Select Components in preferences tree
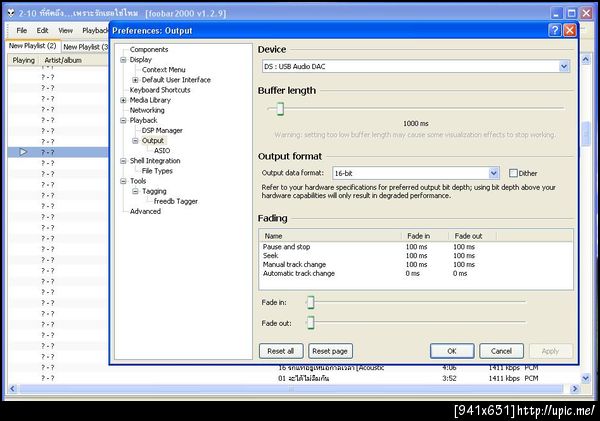Viewport: 600px width, 421px height. [x=149, y=49]
